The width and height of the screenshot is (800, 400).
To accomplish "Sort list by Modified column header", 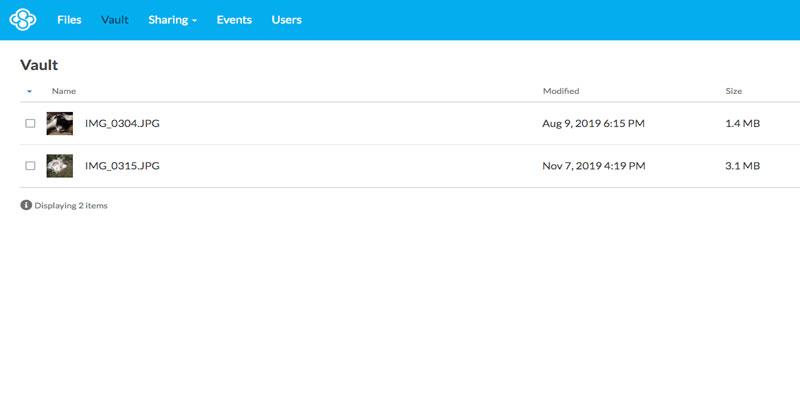I will [561, 91].
